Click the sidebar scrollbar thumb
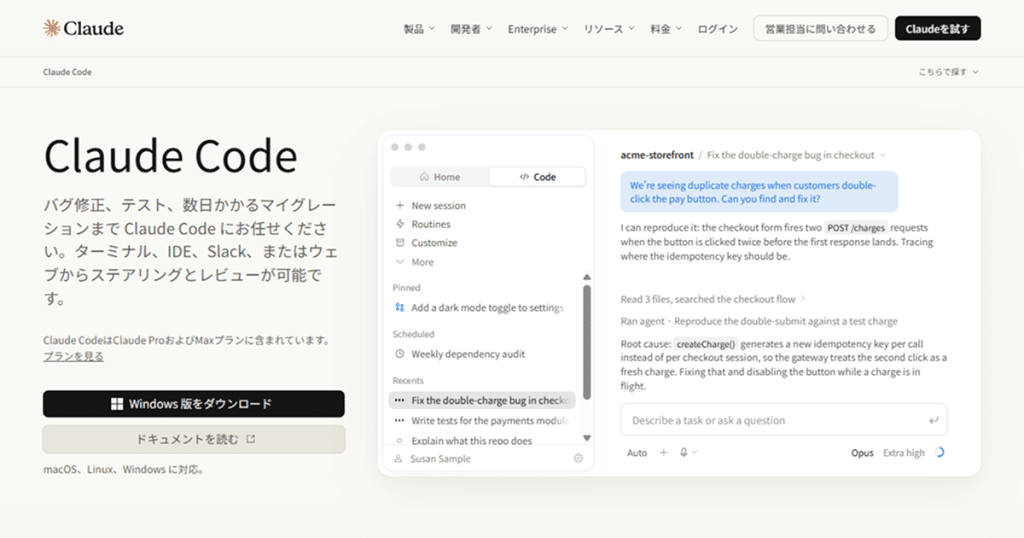Screen dimensions: 1024x538 (x=586, y=342)
